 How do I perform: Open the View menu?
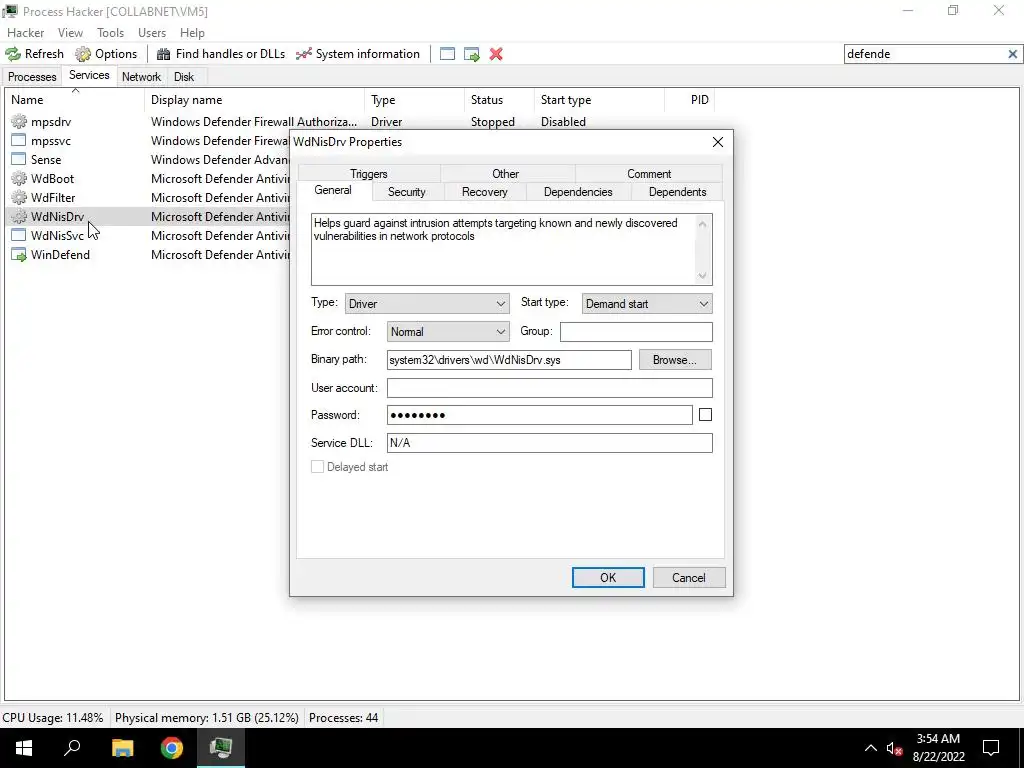tap(70, 33)
